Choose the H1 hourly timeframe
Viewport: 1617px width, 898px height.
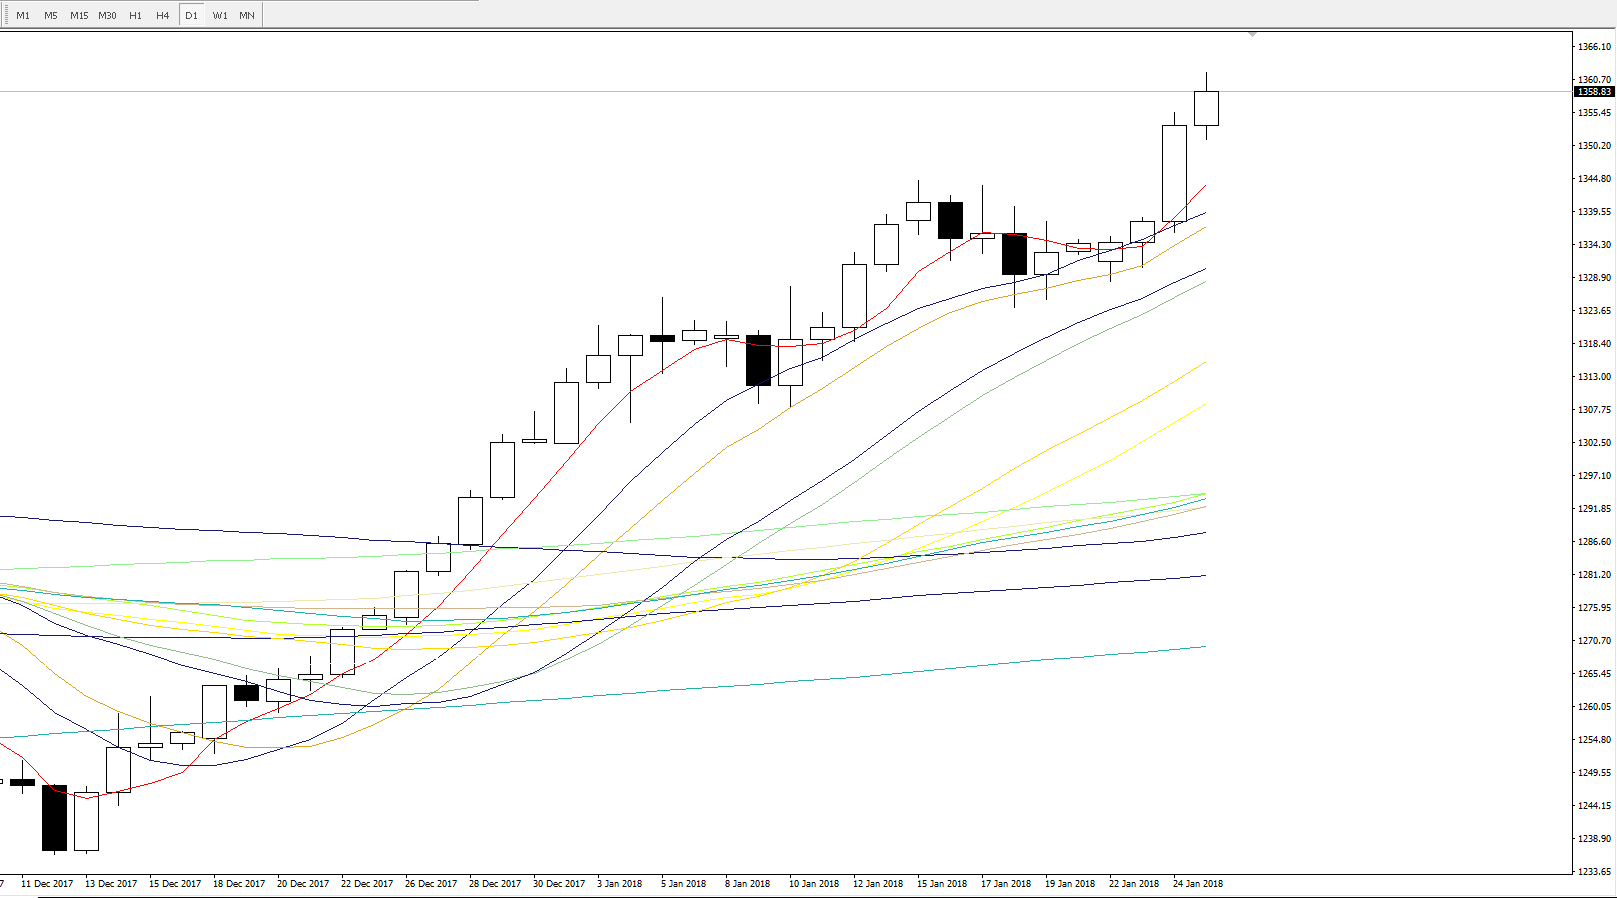[x=135, y=15]
